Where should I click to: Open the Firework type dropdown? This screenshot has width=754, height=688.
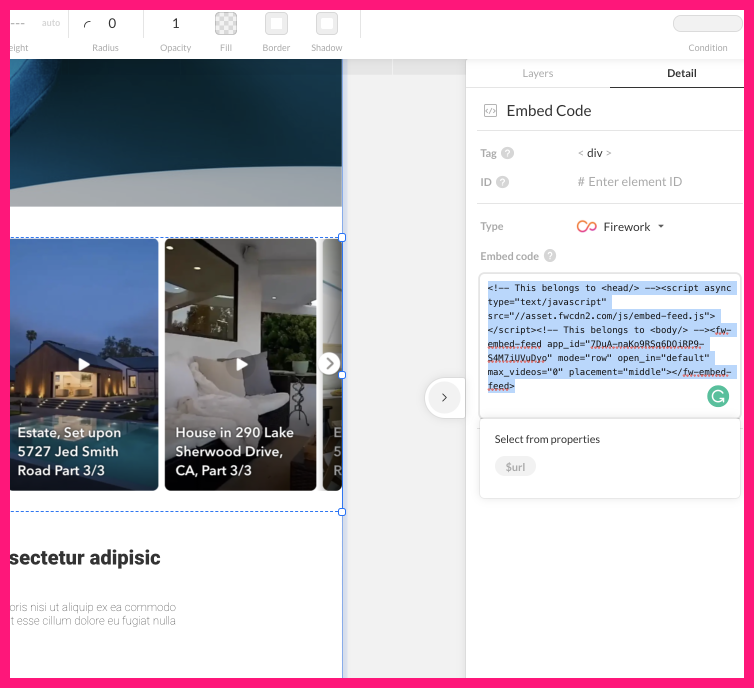click(x=620, y=226)
